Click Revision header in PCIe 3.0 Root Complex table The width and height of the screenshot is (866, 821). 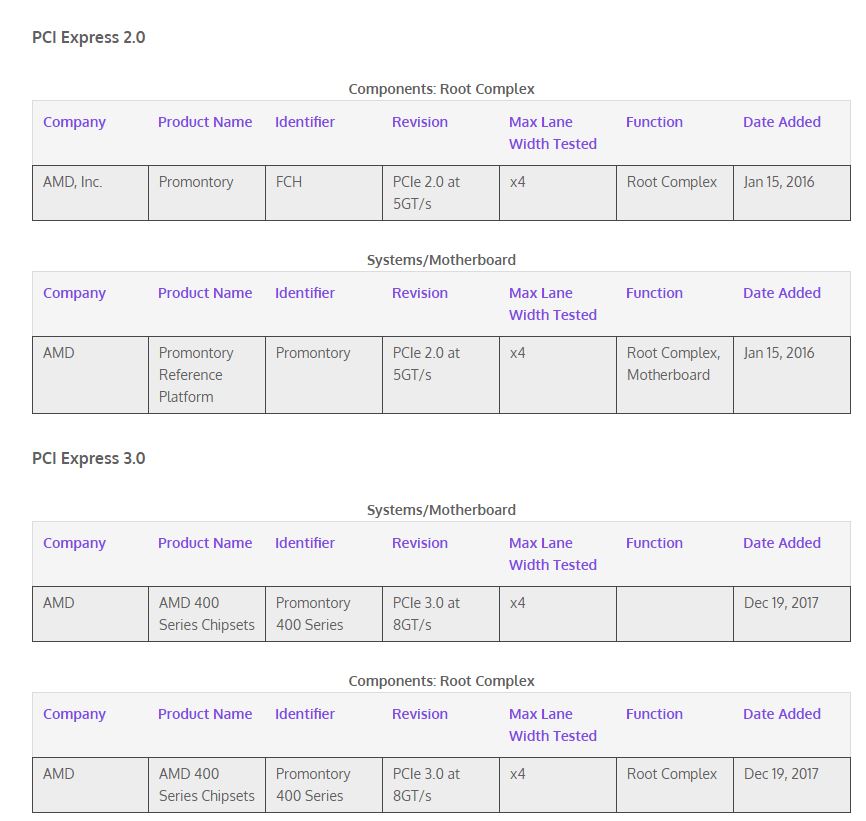pyautogui.click(x=420, y=714)
